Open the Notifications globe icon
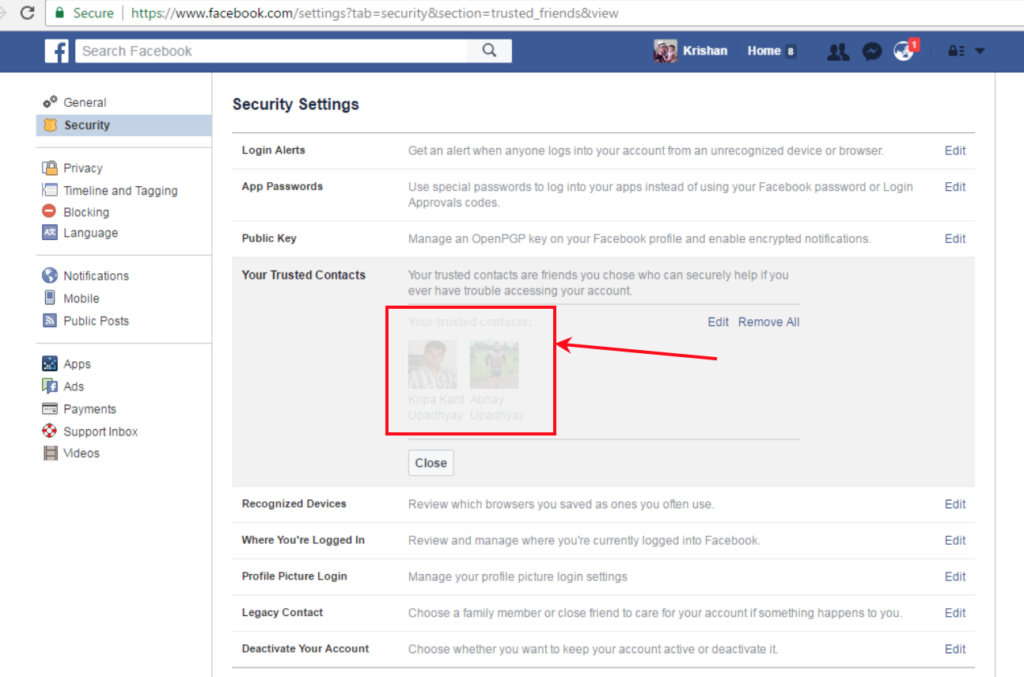This screenshot has height=677, width=1024. click(904, 52)
